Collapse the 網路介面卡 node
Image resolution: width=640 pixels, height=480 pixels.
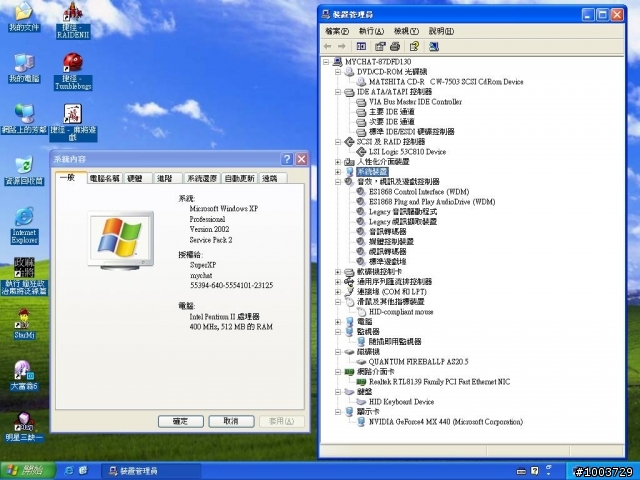[x=338, y=372]
